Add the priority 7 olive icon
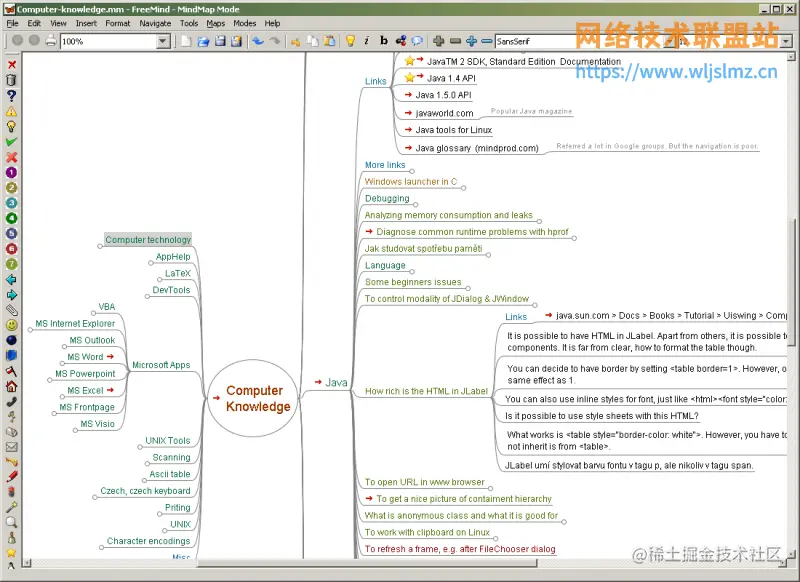 pos(11,264)
